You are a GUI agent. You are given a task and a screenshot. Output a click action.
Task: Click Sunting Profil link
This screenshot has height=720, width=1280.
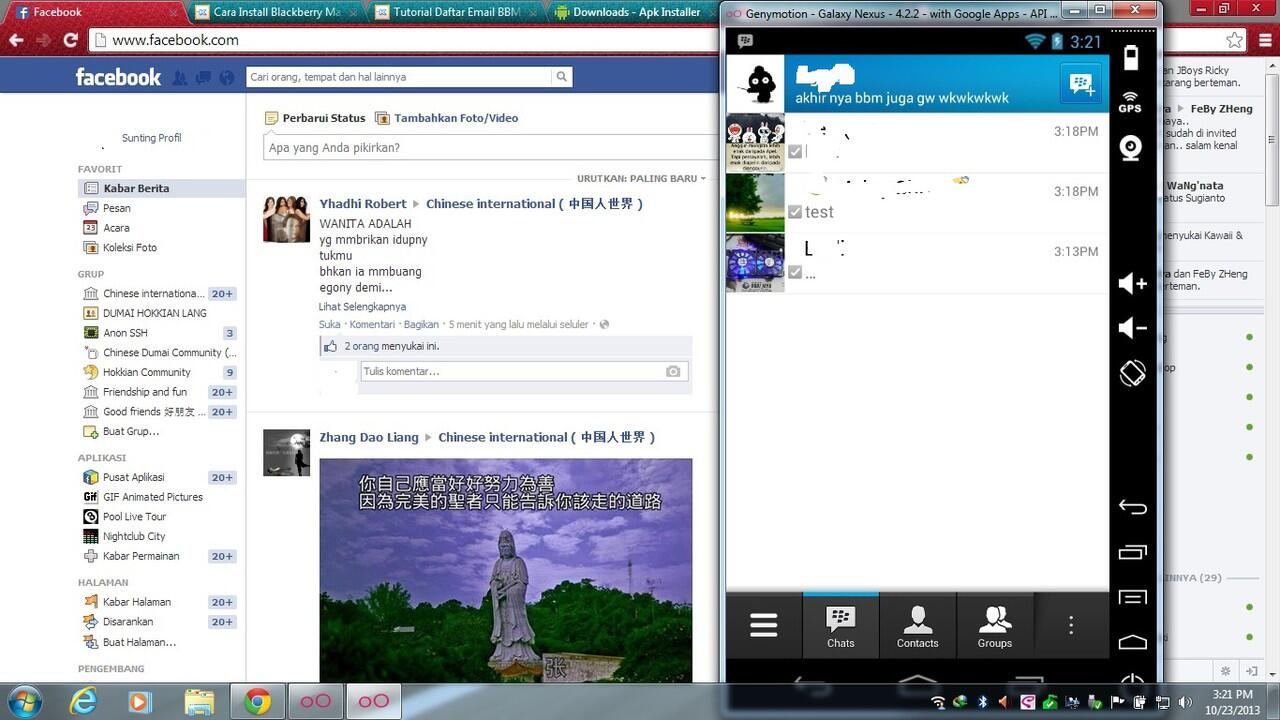[x=152, y=138]
